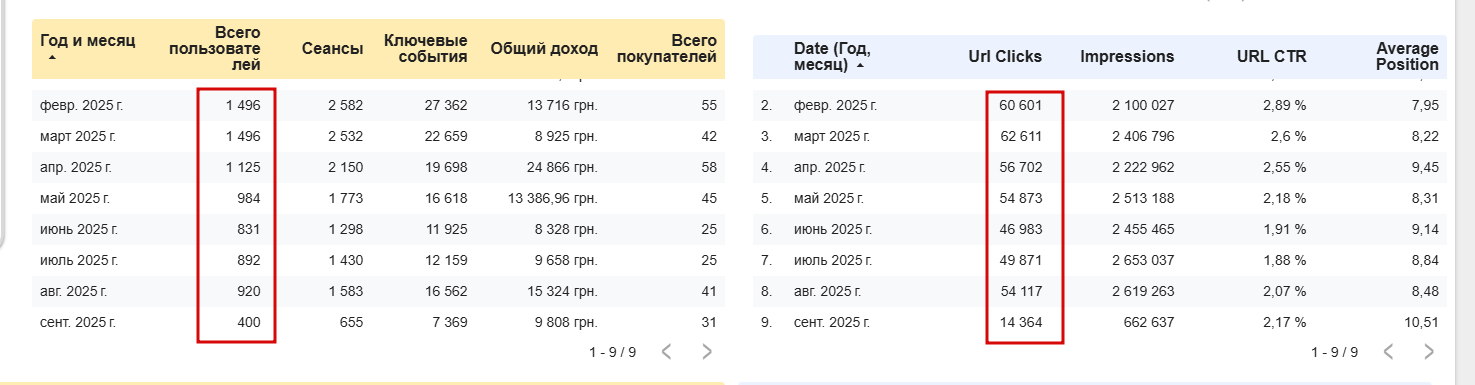Image resolution: width=1475 pixels, height=385 pixels.
Task: Sort by Average Position column header
Action: [1407, 57]
